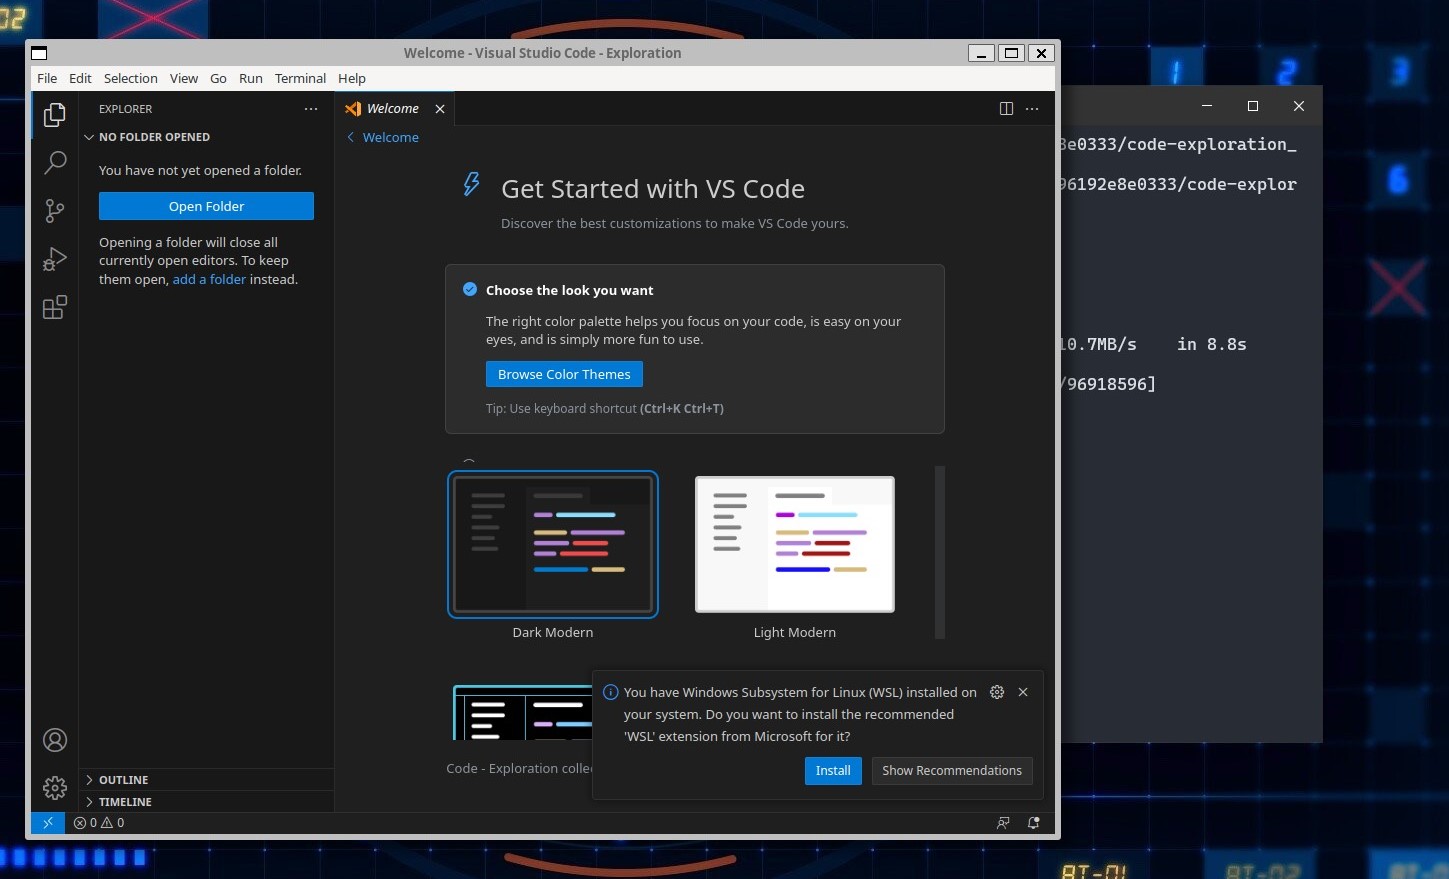
Task: Open the Source Control view
Action: click(x=55, y=210)
